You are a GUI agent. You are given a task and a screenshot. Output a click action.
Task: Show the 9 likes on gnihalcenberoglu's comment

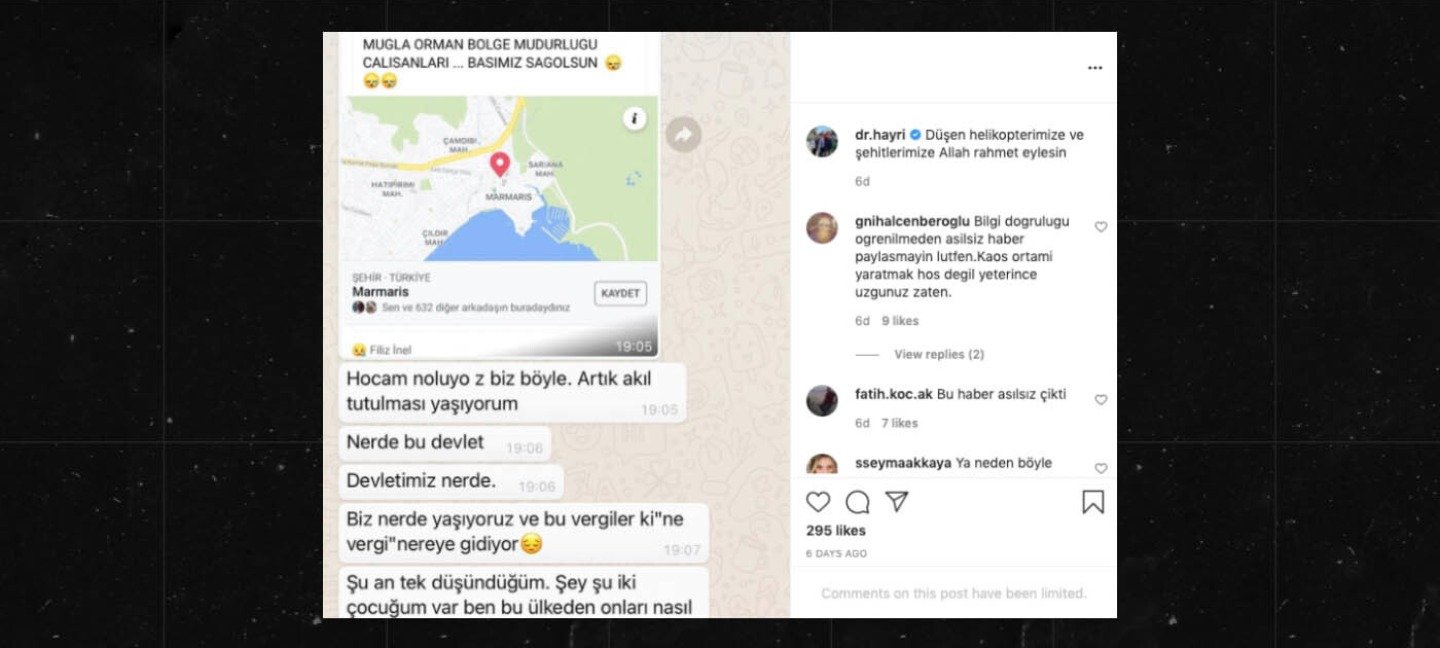pos(900,321)
